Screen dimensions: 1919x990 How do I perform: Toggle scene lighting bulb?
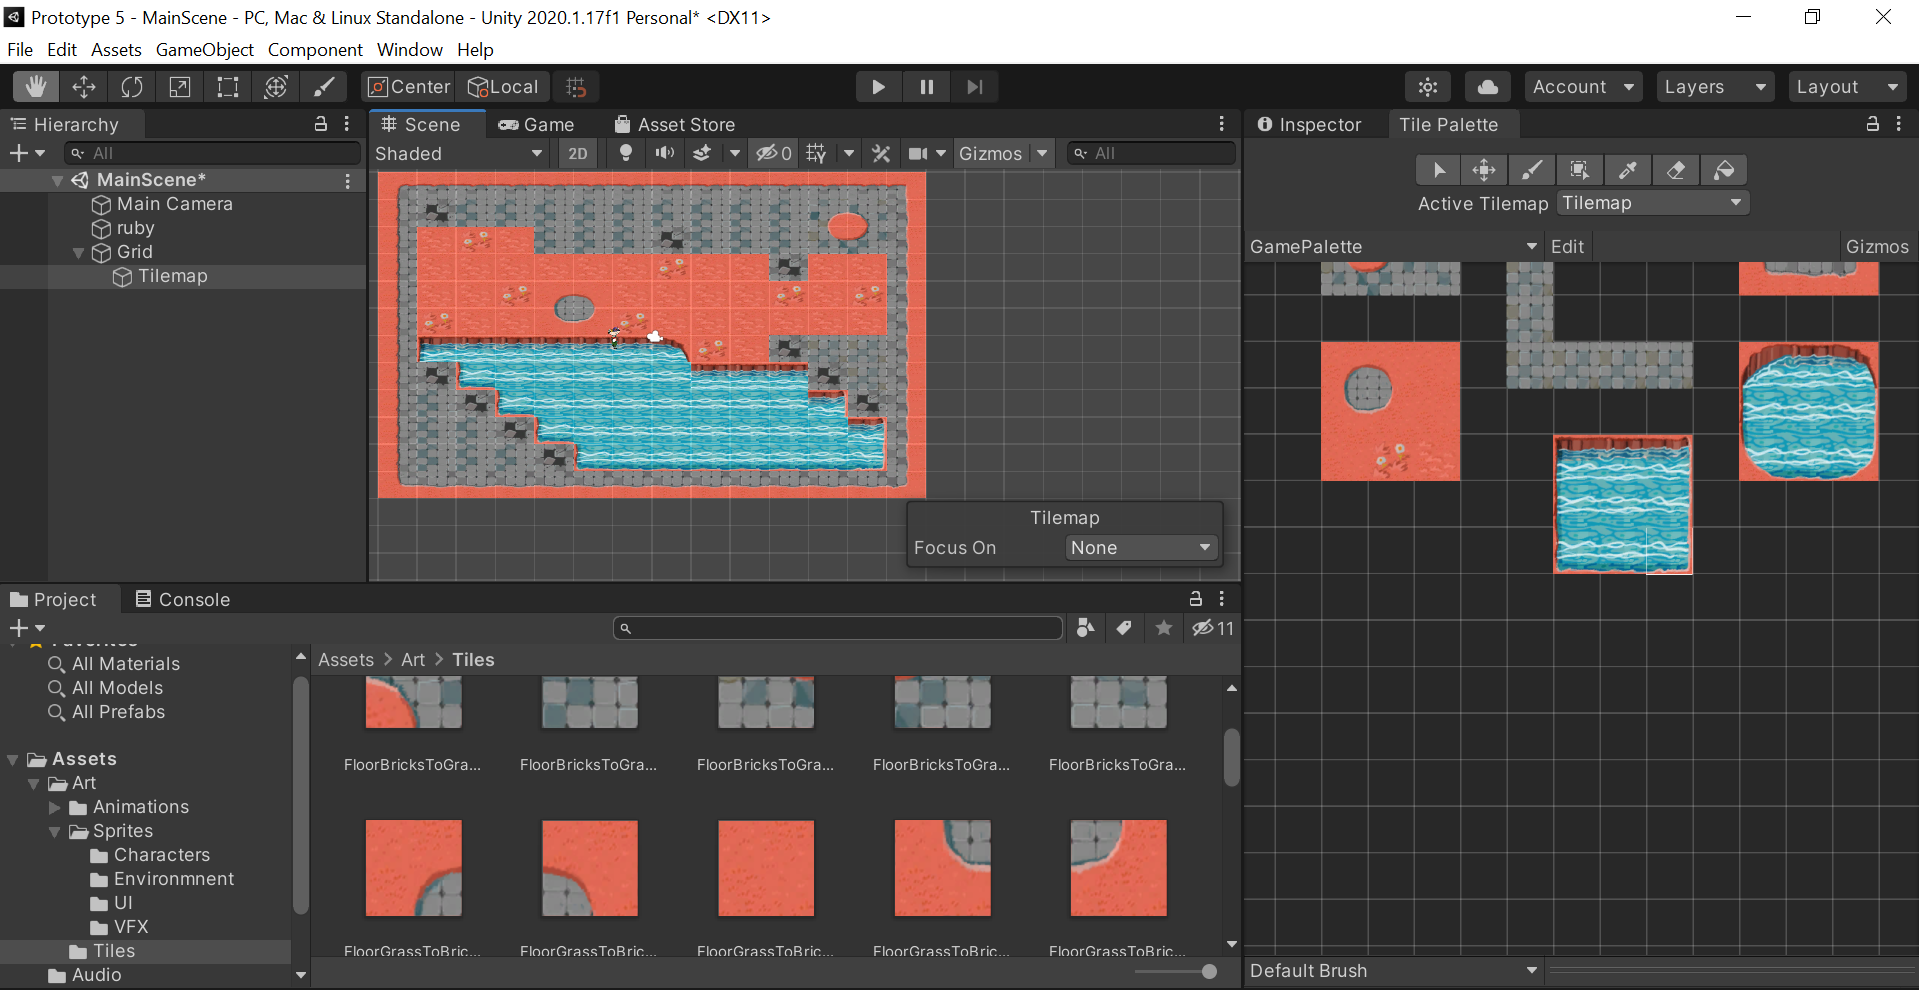point(626,153)
